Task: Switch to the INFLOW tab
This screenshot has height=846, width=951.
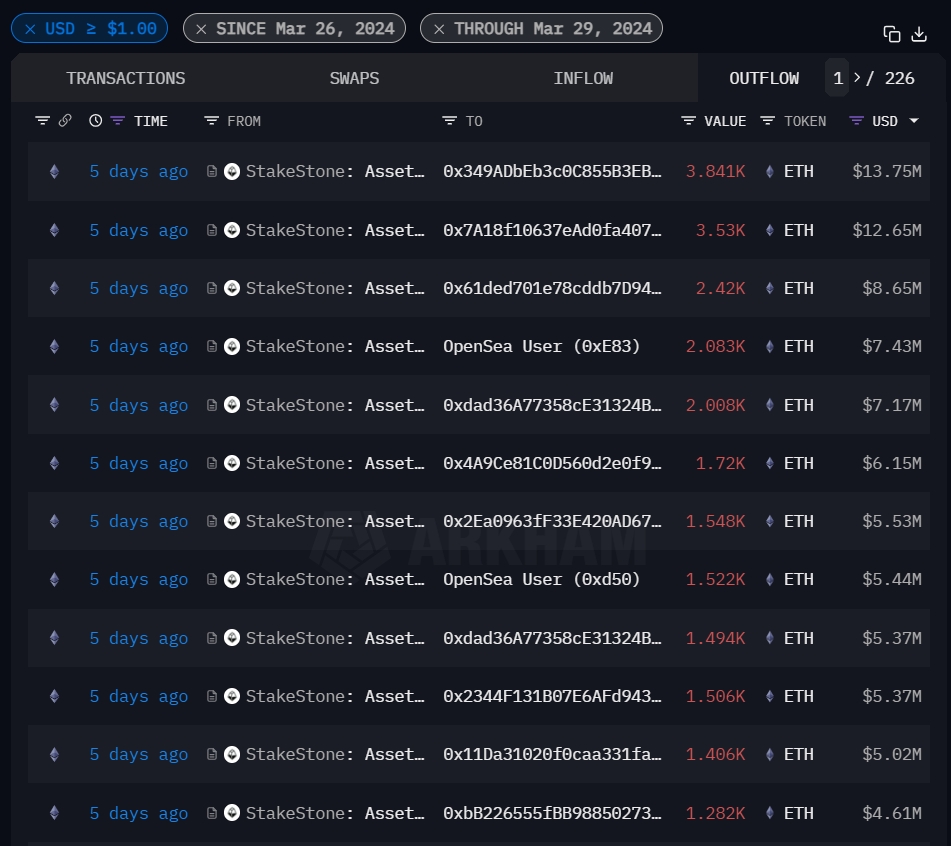Action: pyautogui.click(x=583, y=78)
